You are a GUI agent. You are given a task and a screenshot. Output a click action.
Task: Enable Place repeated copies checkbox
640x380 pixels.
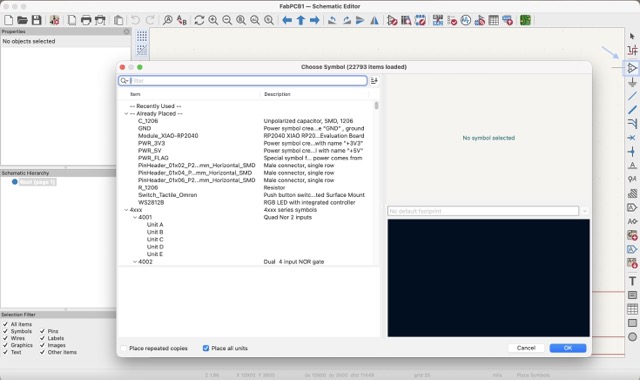124,348
